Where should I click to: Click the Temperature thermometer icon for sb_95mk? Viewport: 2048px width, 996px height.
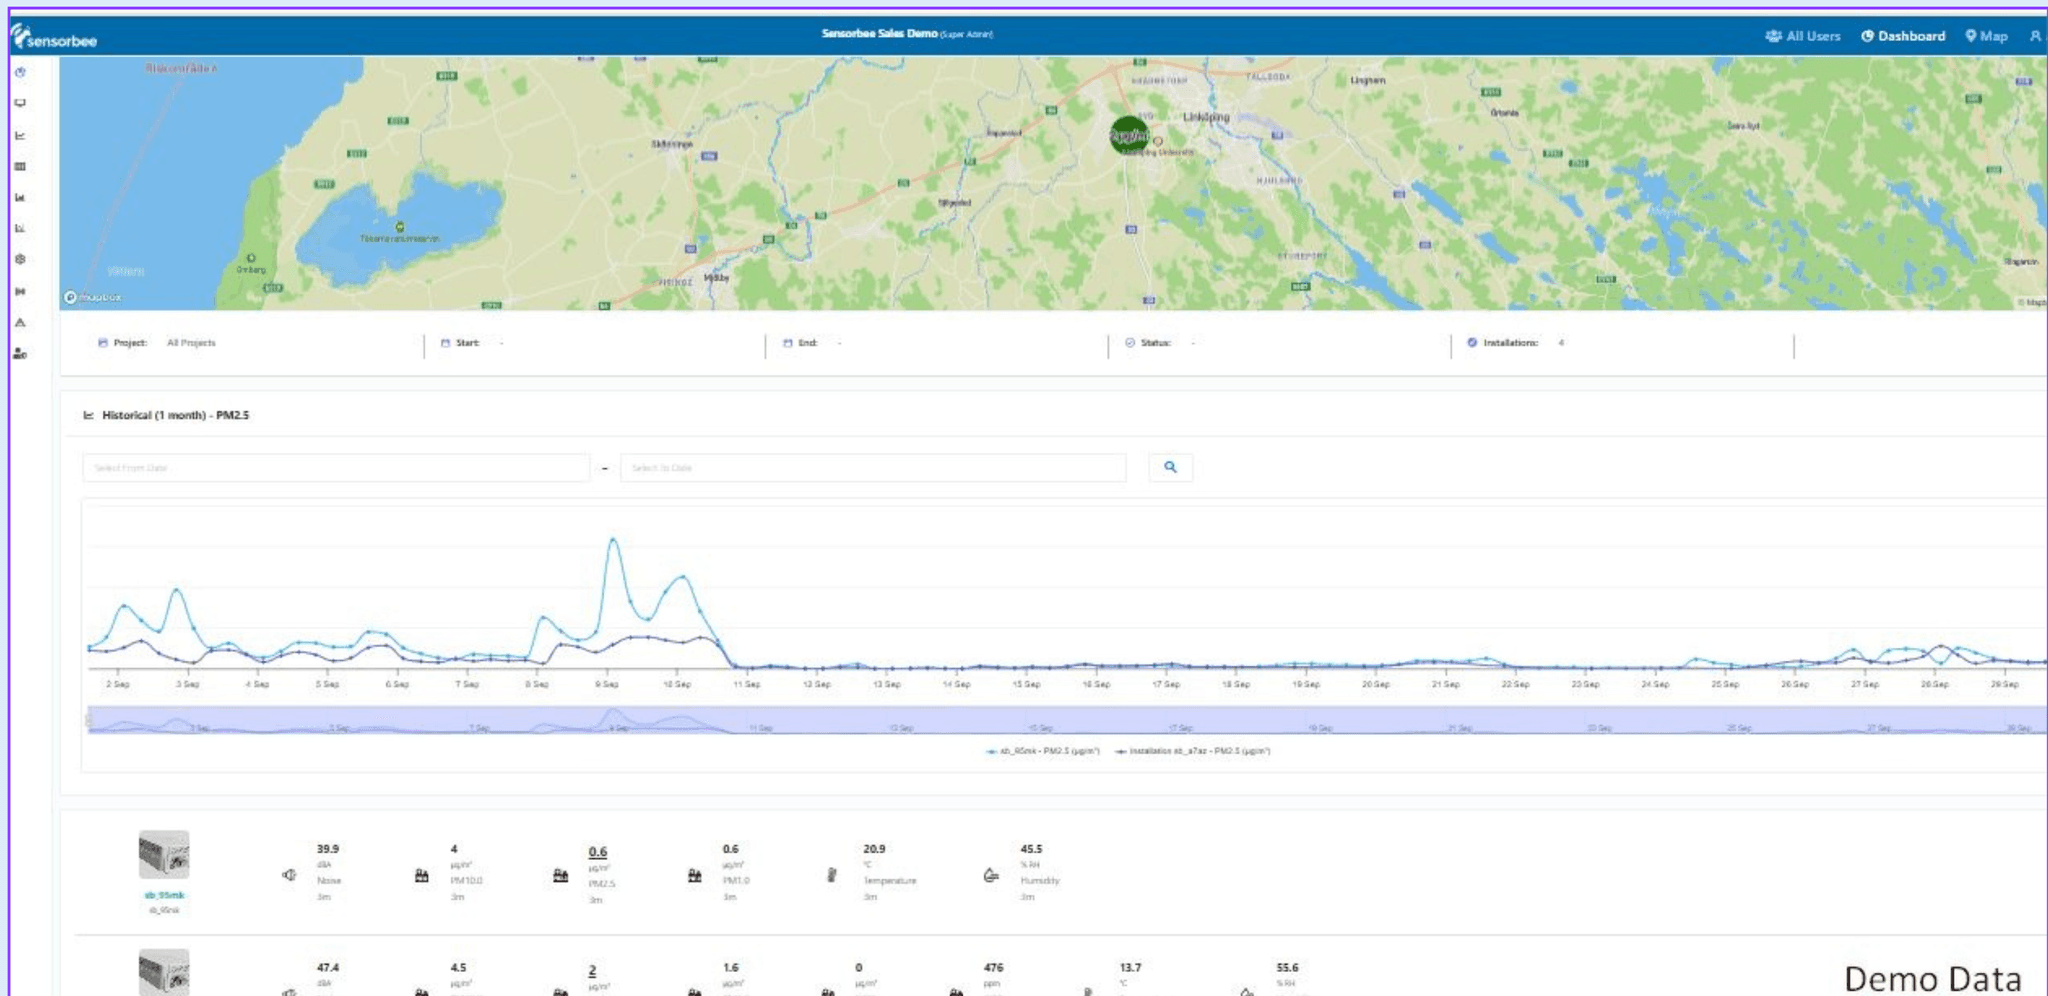(x=831, y=875)
